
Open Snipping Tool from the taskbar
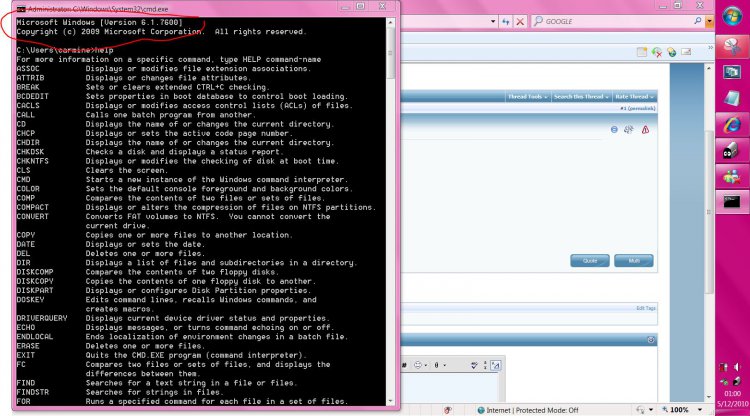(732, 47)
